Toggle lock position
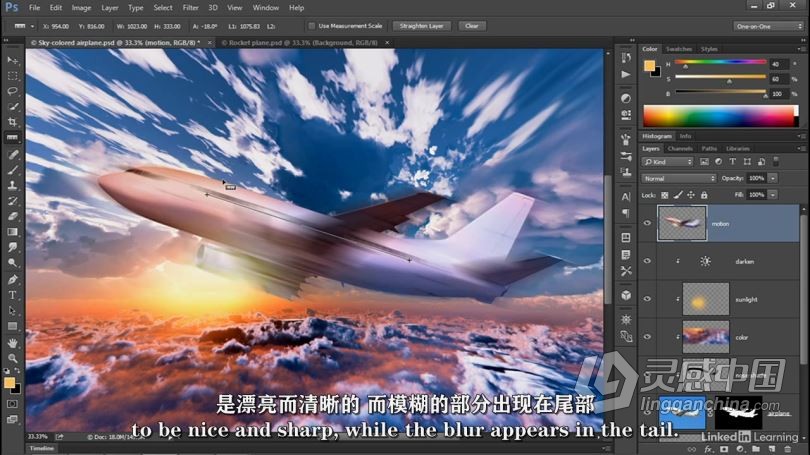 coord(691,195)
